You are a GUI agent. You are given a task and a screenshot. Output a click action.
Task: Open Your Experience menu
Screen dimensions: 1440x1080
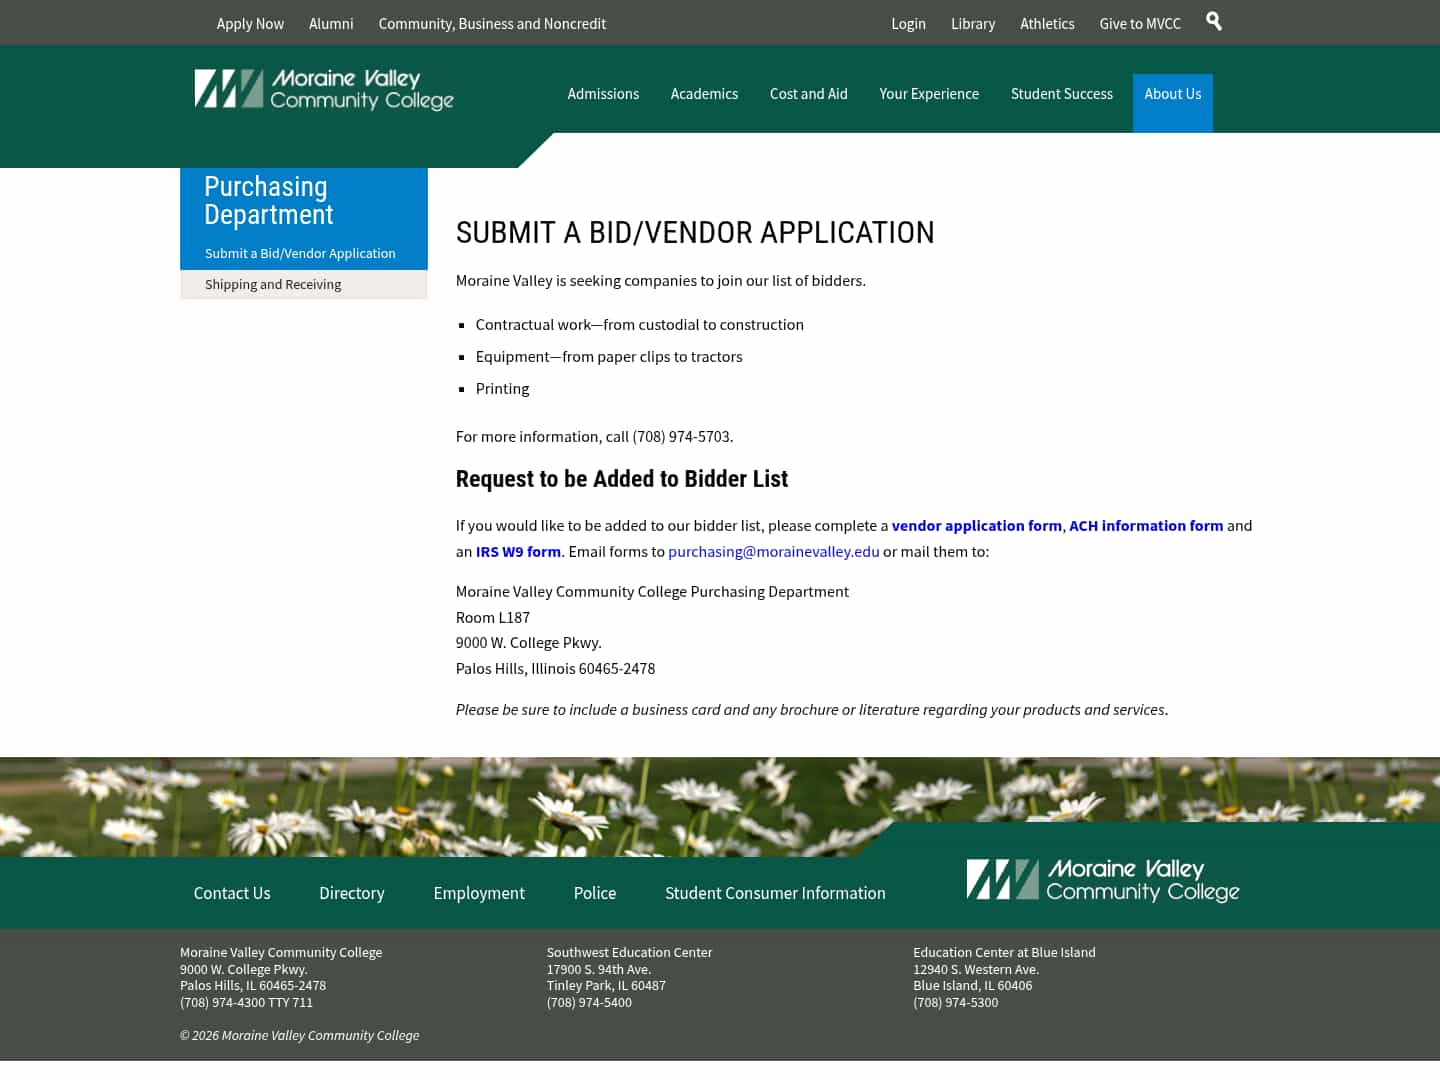coord(929,94)
